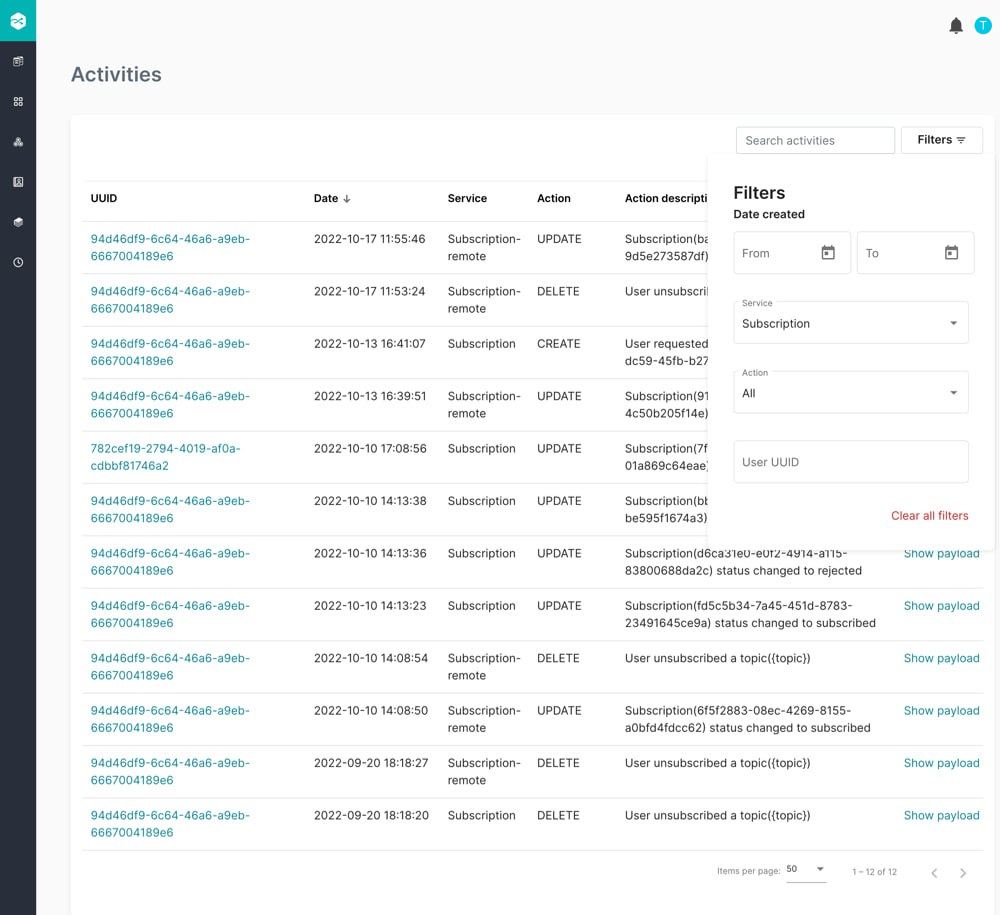The height and width of the screenshot is (915, 1000).
Task: Click the T profile avatar
Action: pyautogui.click(x=982, y=25)
